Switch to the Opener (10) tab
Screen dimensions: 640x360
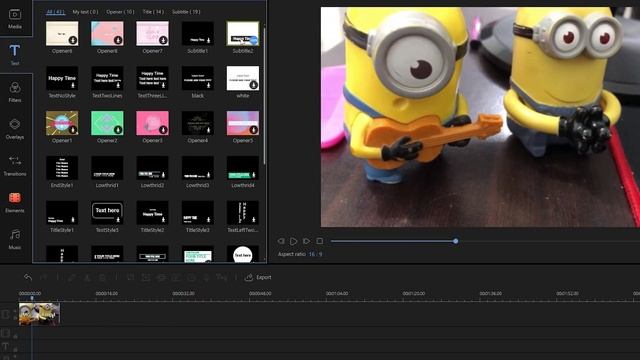click(x=120, y=12)
